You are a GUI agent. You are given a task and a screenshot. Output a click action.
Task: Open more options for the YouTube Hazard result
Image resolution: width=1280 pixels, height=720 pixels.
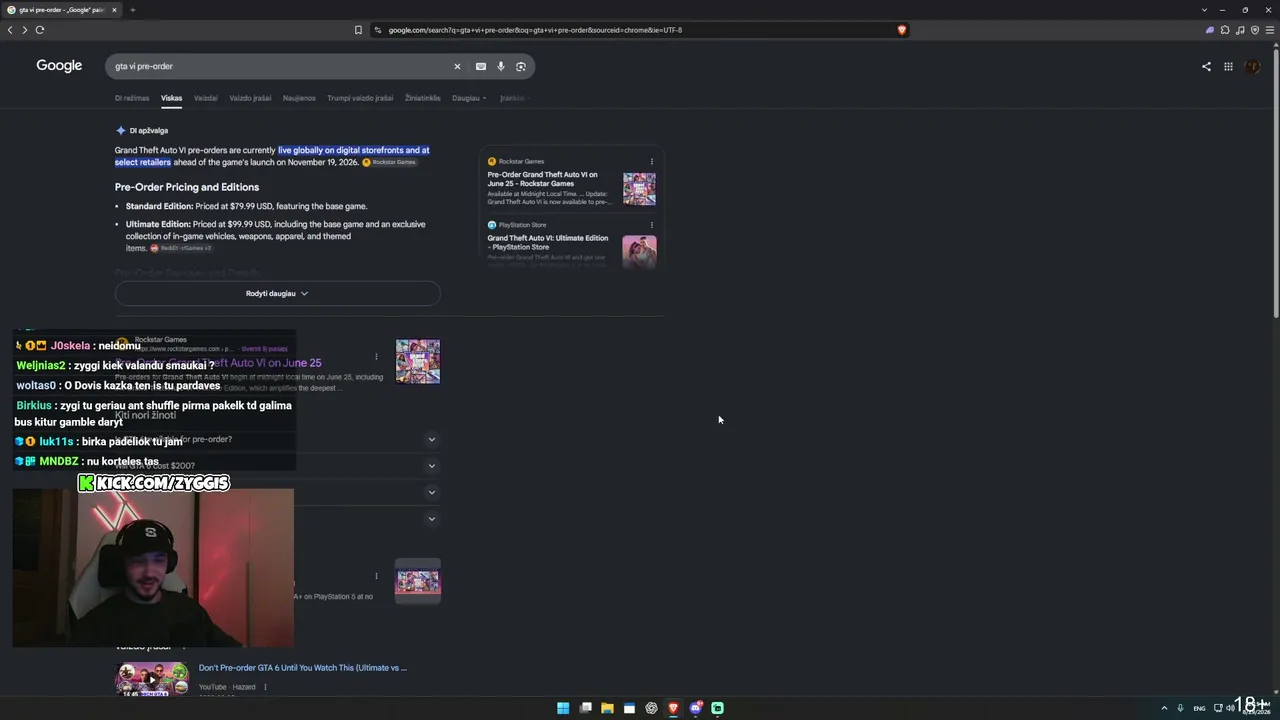pyautogui.click(x=265, y=687)
